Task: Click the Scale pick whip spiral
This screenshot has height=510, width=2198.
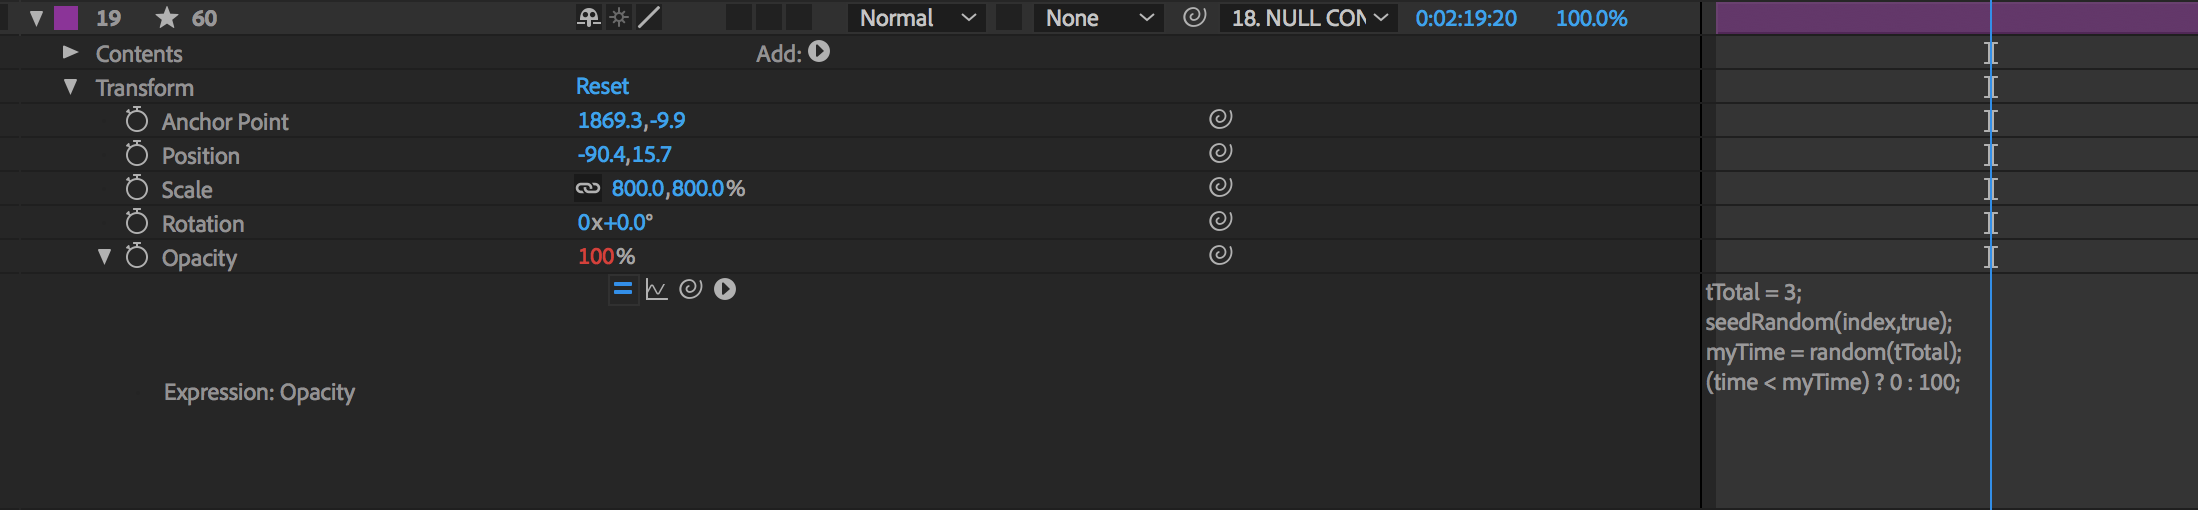Action: [1220, 187]
